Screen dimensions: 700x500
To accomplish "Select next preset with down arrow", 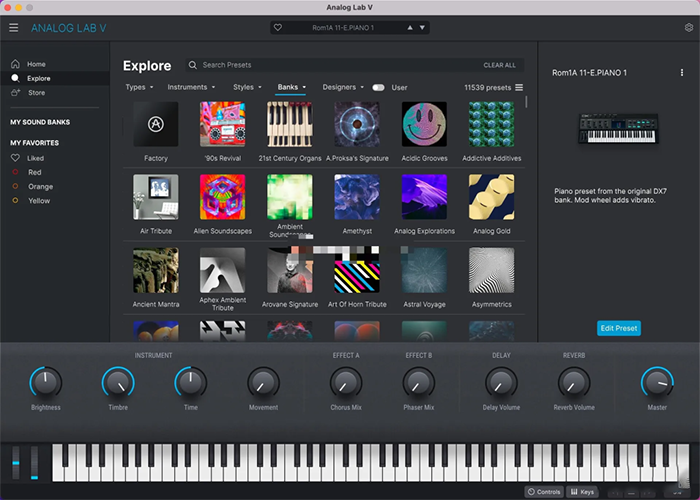I will 422,28.
